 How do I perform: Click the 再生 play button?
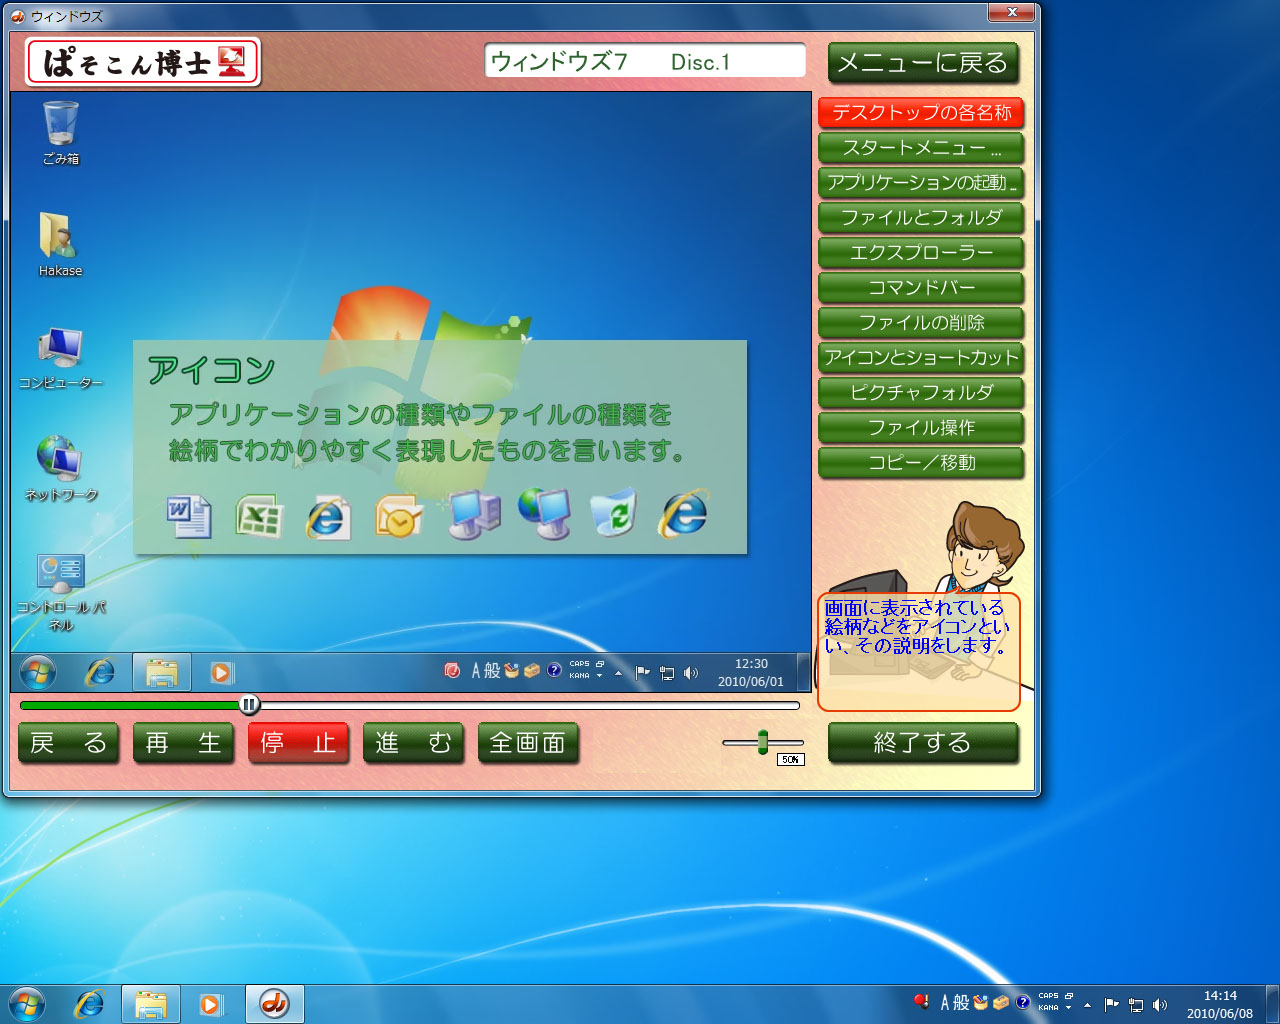(183, 743)
